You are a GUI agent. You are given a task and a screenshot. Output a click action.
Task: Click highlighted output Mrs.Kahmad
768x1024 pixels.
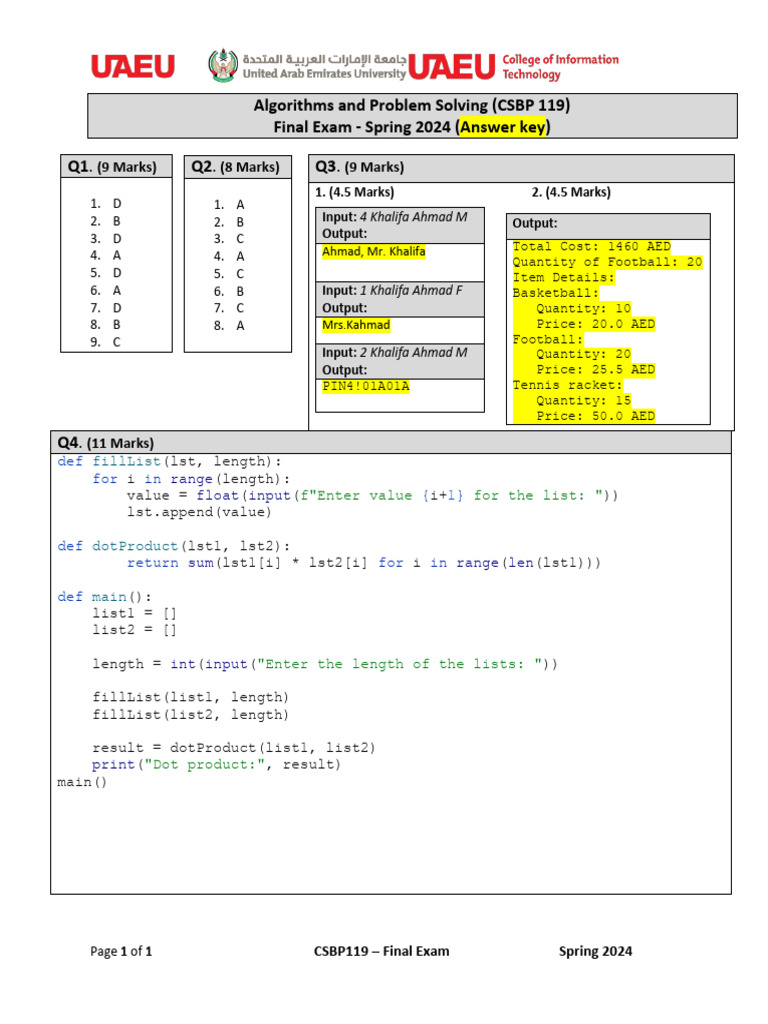356,325
